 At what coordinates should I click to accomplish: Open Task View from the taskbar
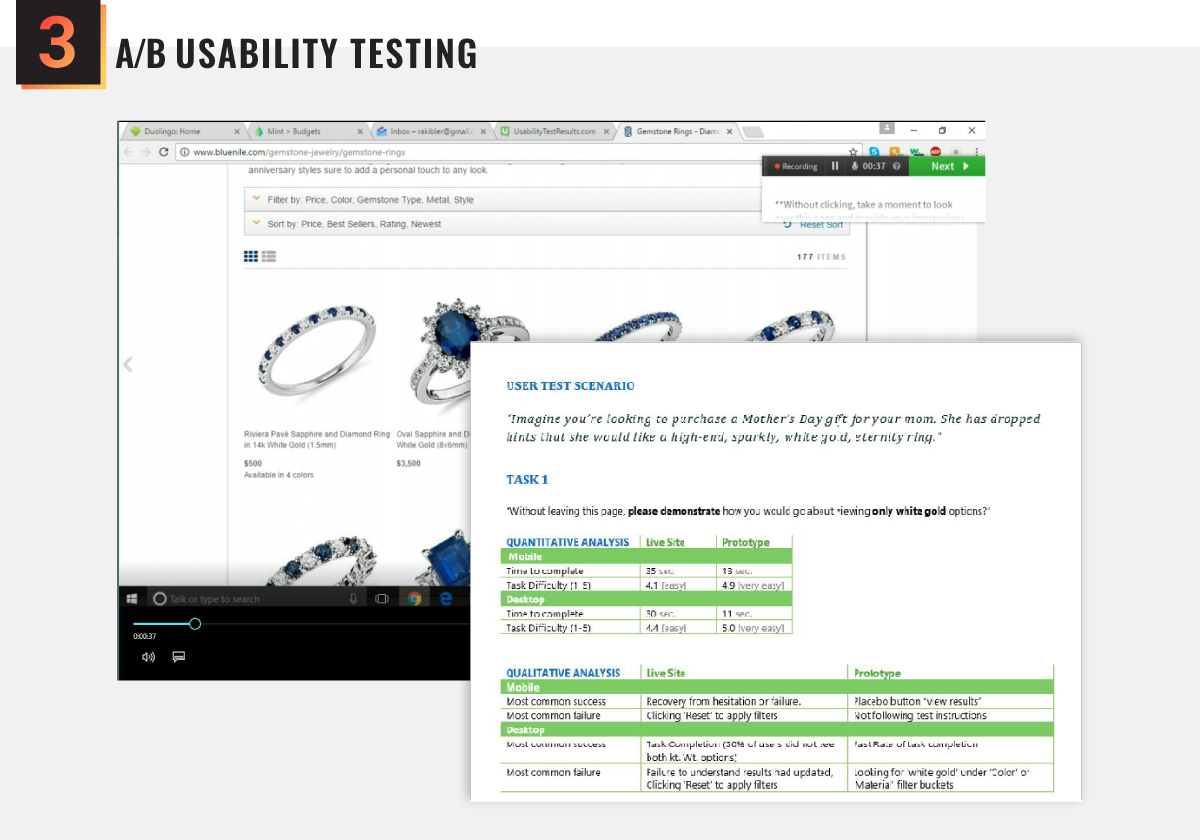click(x=382, y=599)
